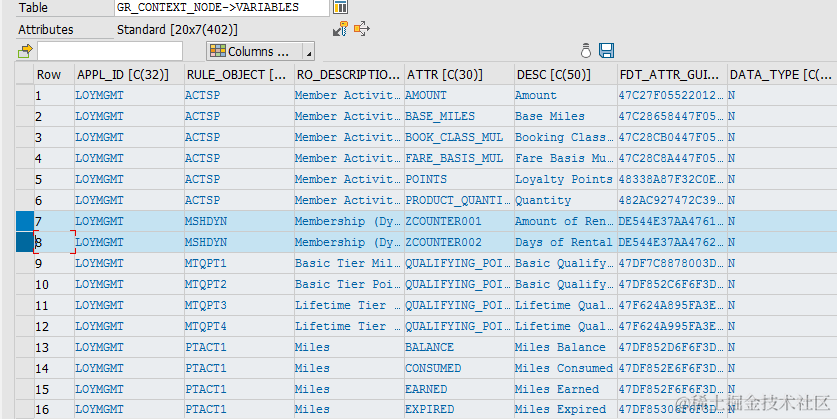
Task: Click the Days of Rental description cell
Action: (x=566, y=242)
